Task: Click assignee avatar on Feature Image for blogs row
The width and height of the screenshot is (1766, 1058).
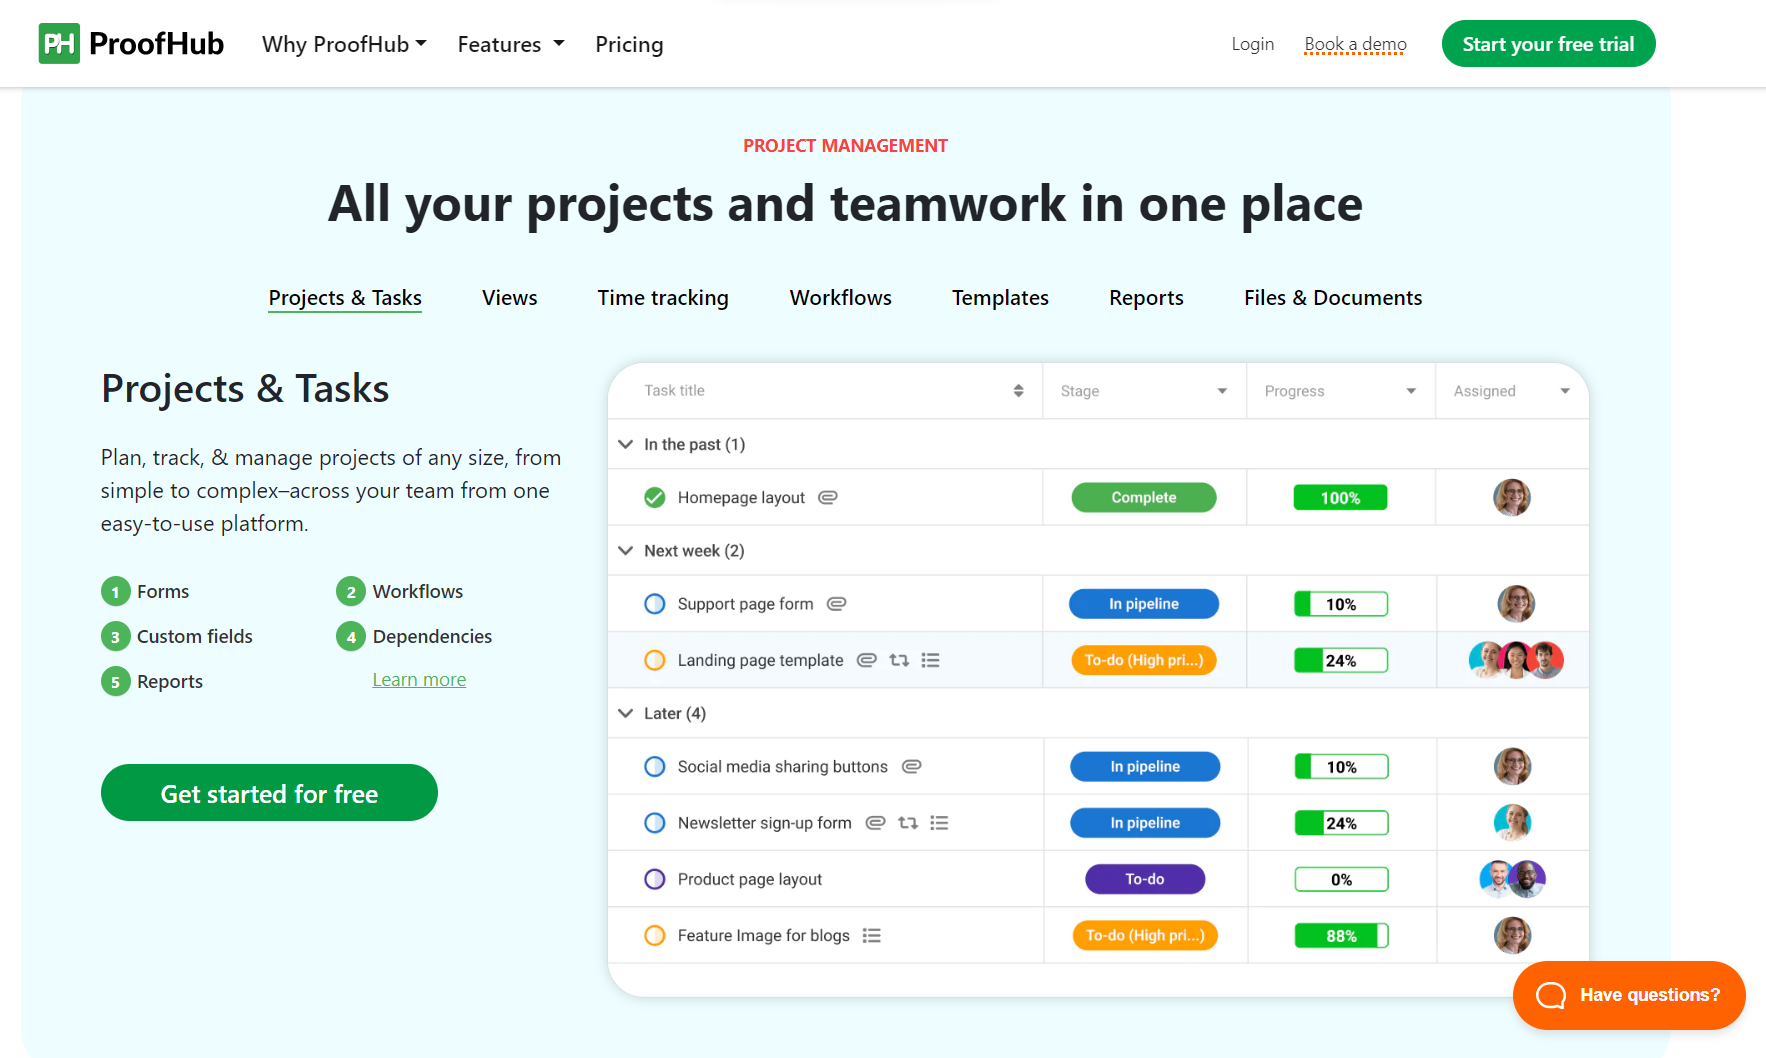Action: [1513, 936]
